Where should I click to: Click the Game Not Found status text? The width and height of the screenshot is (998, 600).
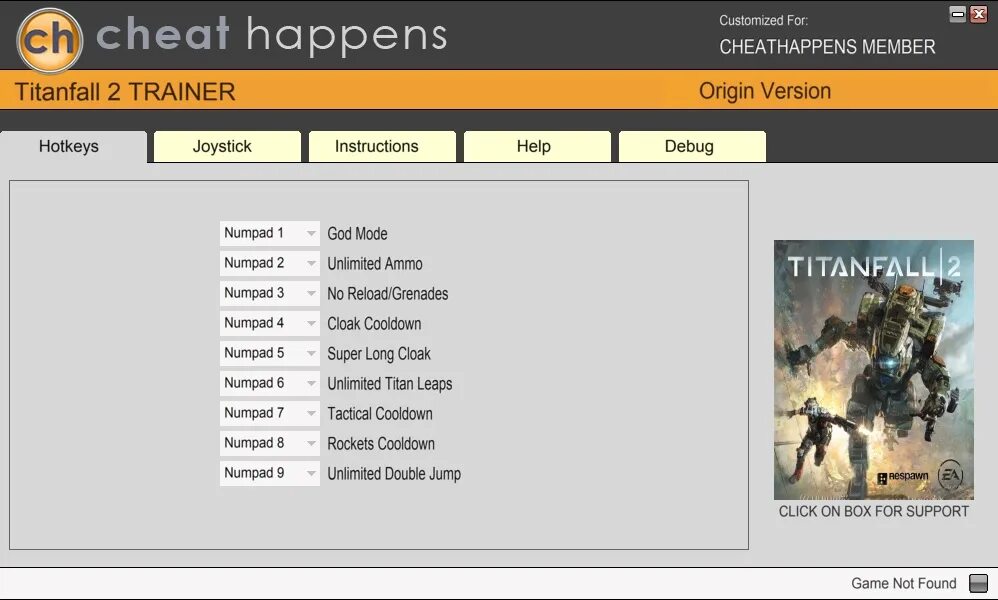click(904, 583)
